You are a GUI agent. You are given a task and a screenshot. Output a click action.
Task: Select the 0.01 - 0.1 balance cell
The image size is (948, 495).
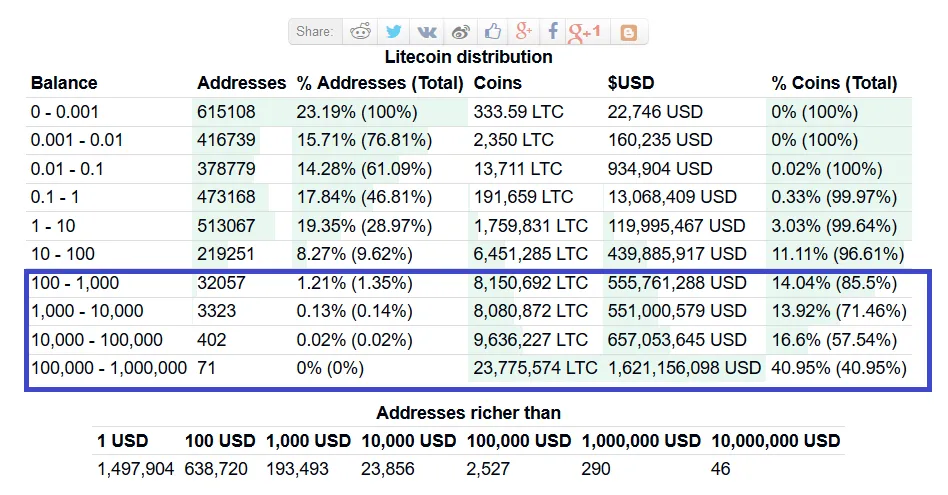click(x=67, y=169)
